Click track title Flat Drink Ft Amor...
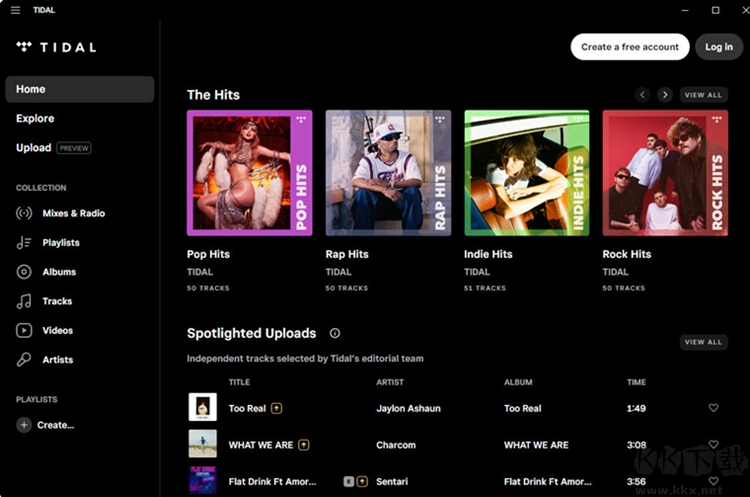 [x=272, y=482]
